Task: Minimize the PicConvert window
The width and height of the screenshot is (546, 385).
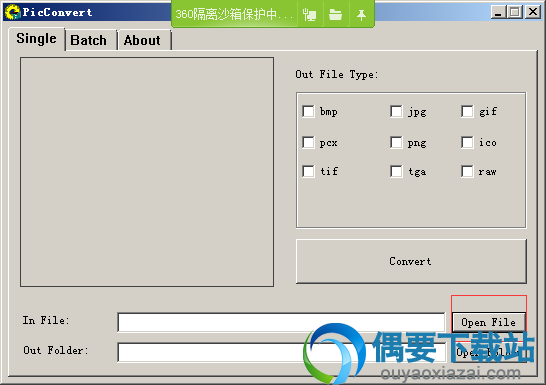Action: (498, 12)
